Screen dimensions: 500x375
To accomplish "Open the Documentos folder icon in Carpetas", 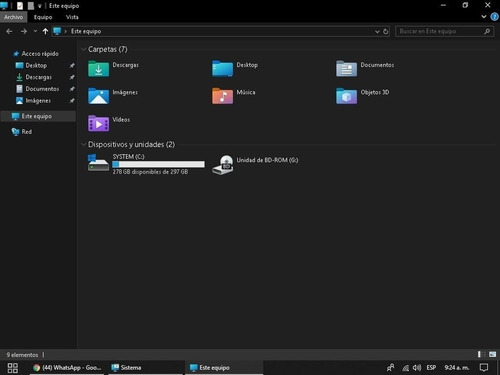I will coord(346,69).
